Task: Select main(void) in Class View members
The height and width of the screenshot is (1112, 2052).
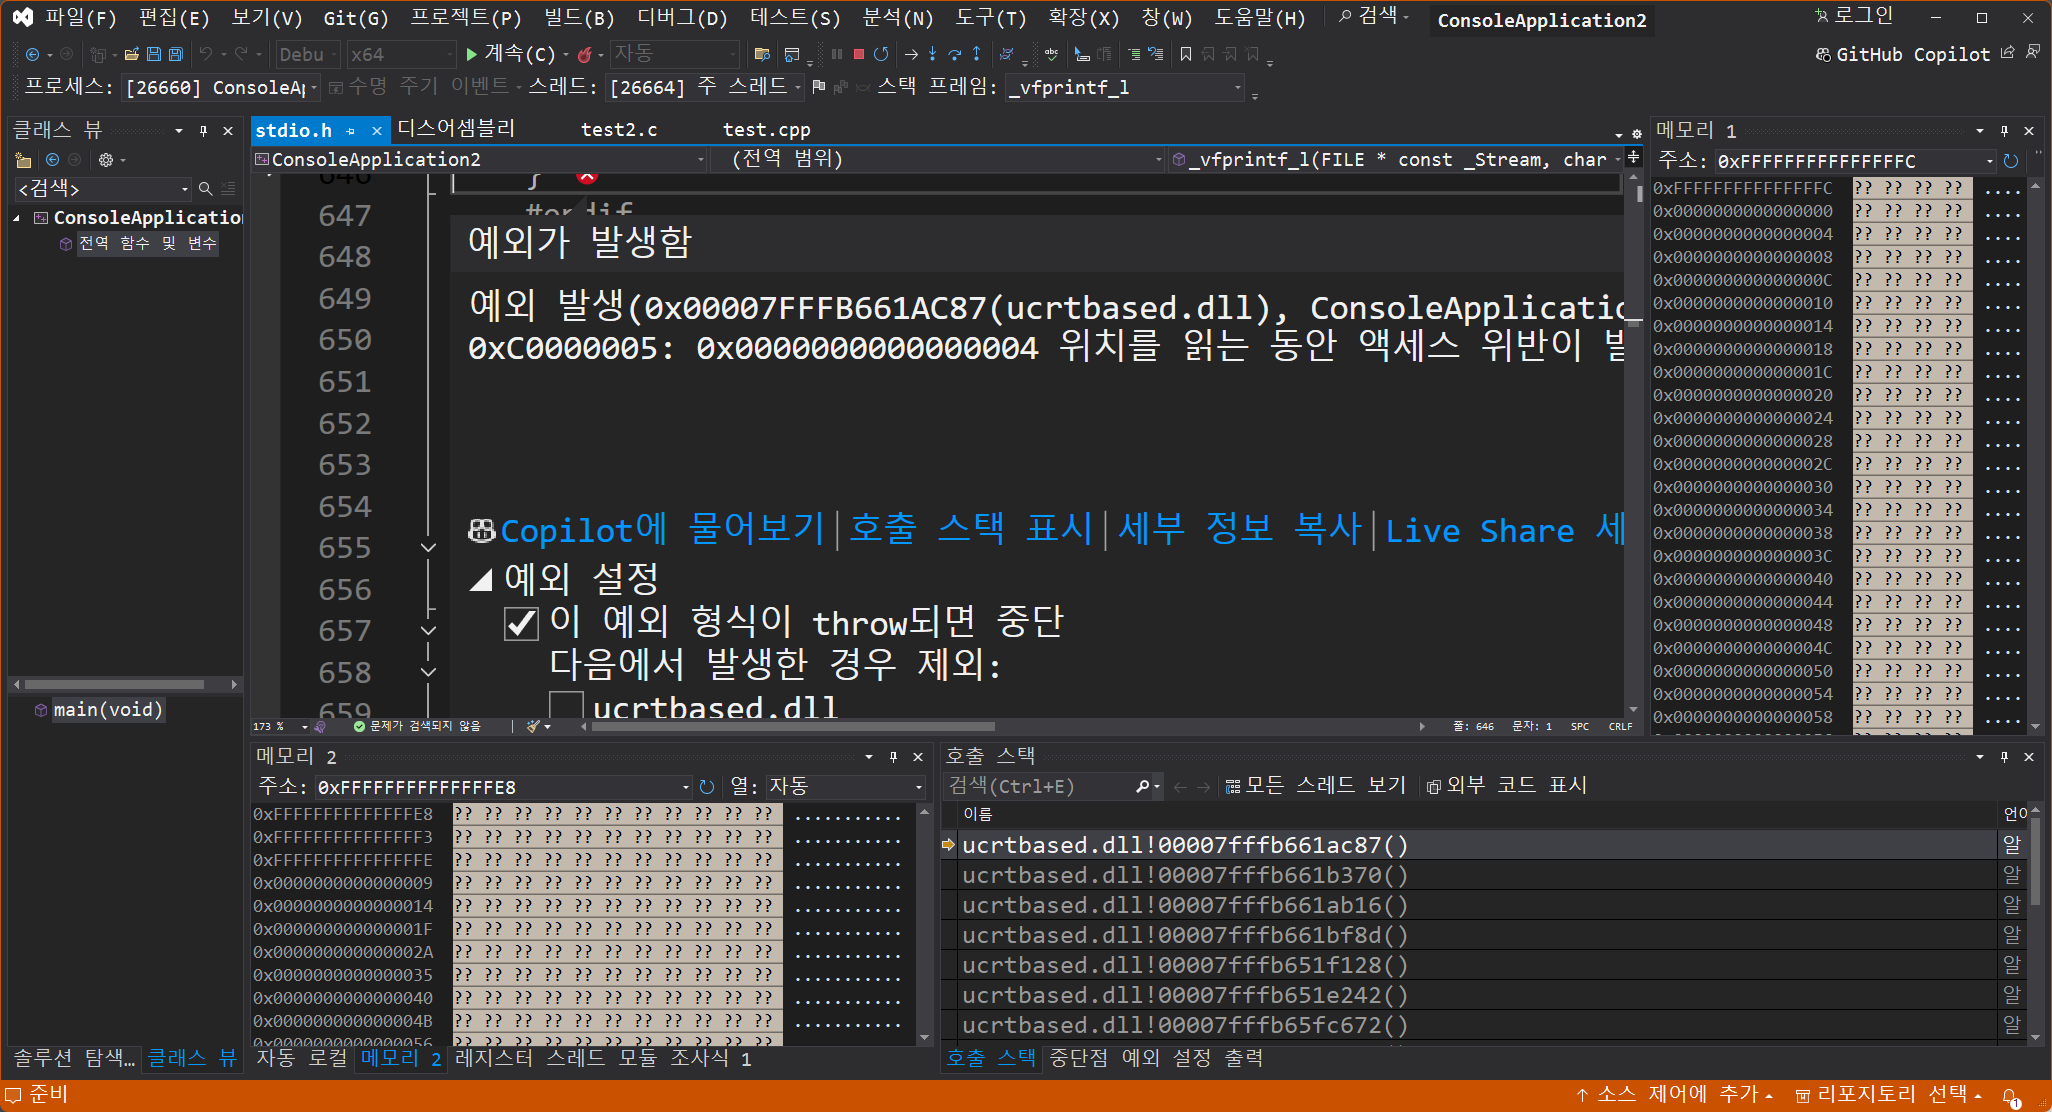Action: pyautogui.click(x=108, y=710)
